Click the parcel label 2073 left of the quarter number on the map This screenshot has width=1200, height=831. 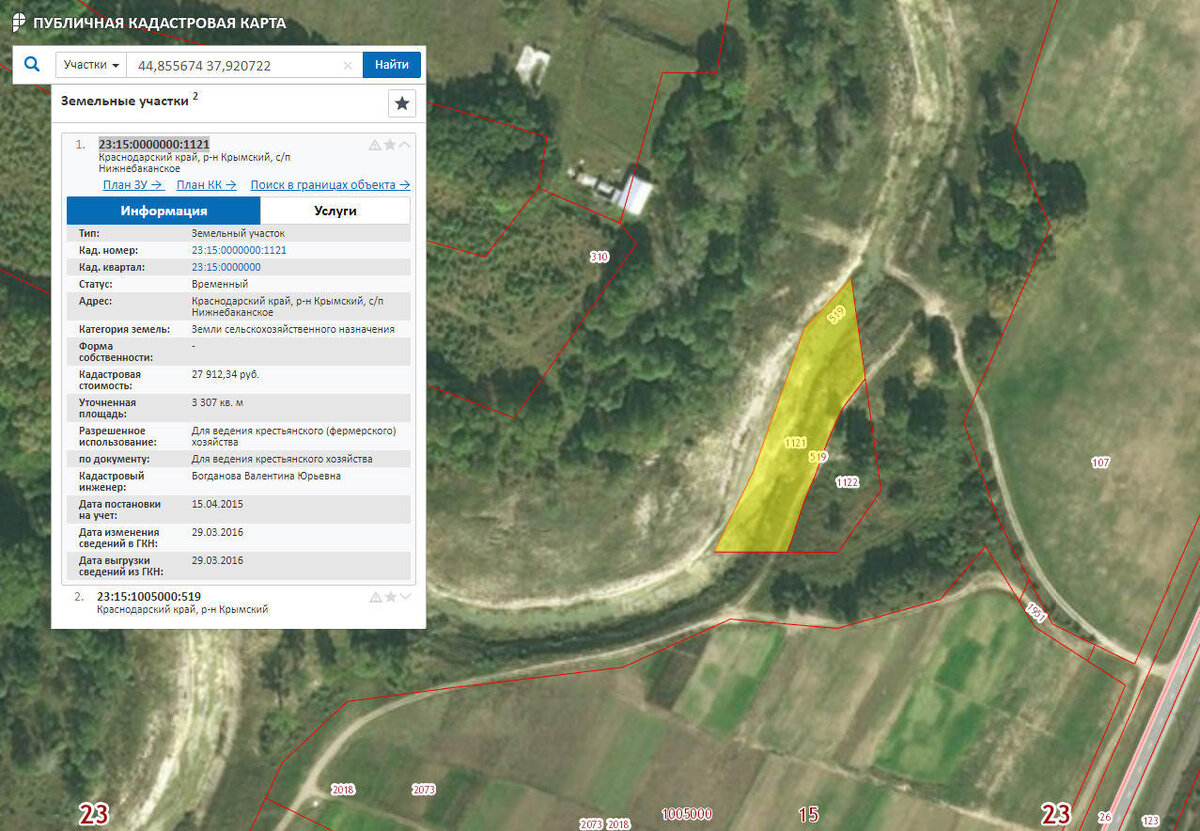(x=590, y=824)
